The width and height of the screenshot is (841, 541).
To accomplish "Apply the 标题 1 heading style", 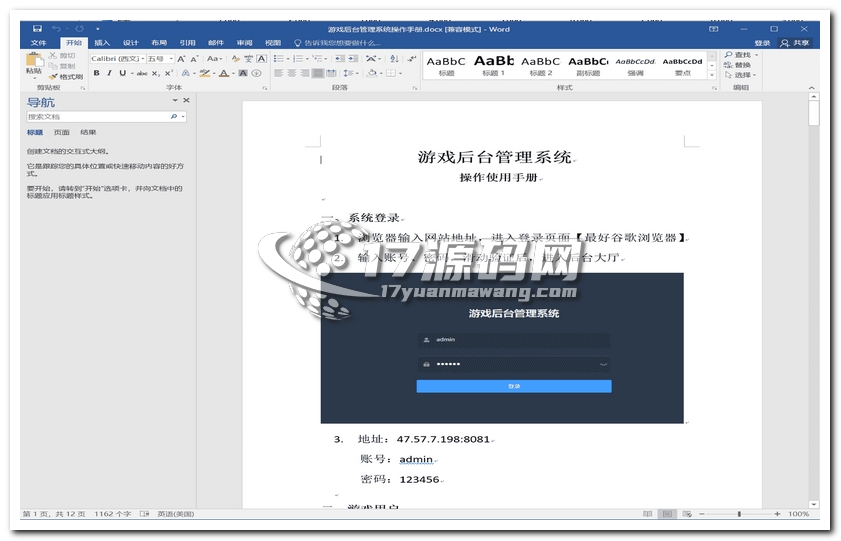I will 493,66.
